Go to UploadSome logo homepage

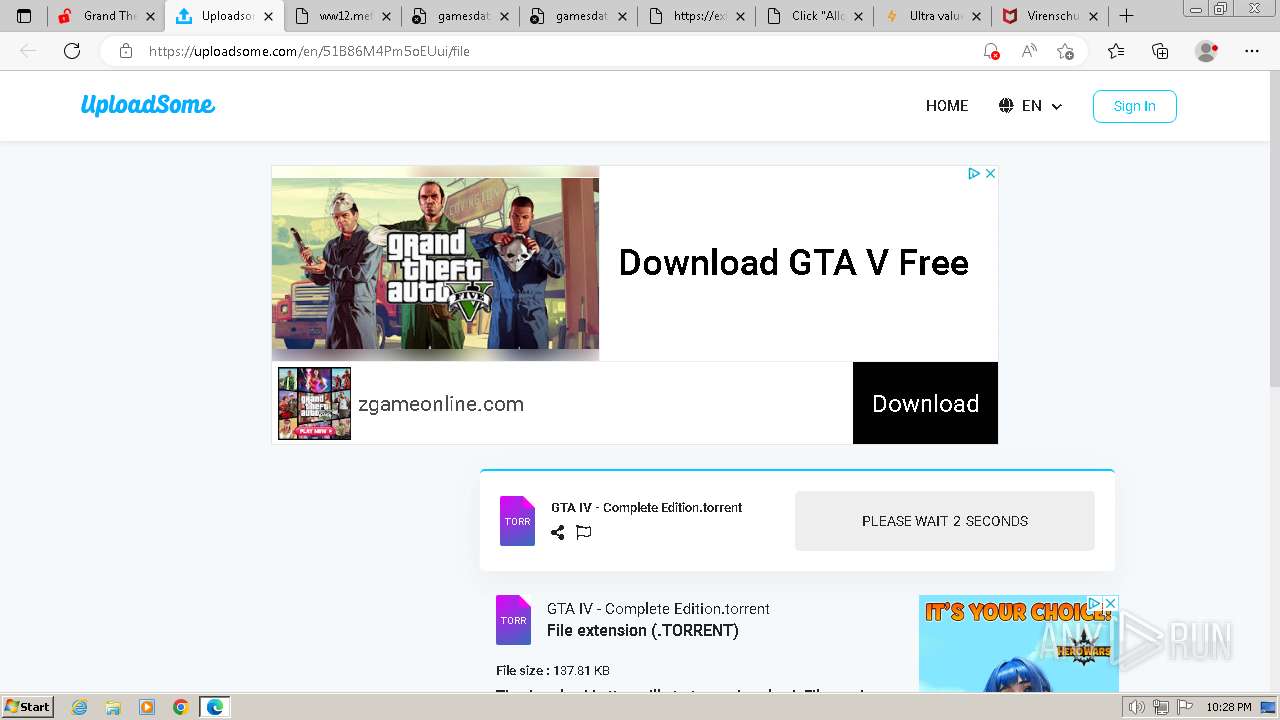[148, 105]
